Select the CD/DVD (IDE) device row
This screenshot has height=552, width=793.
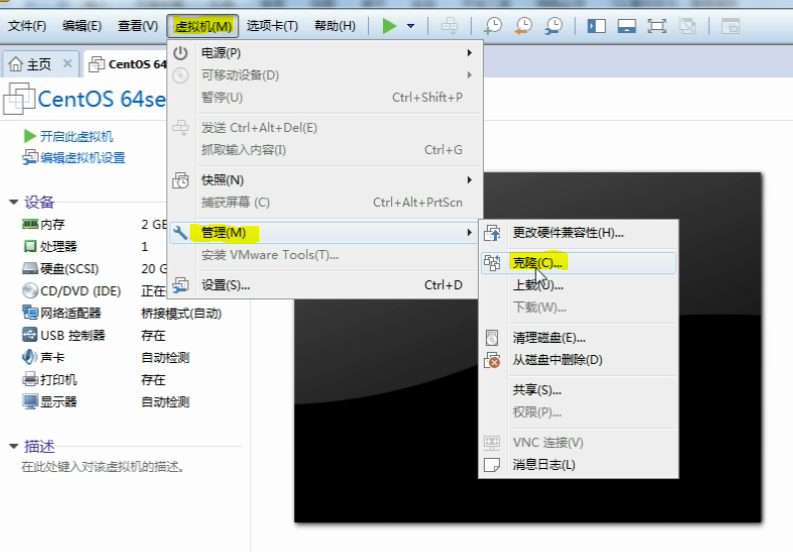[x=95, y=291]
